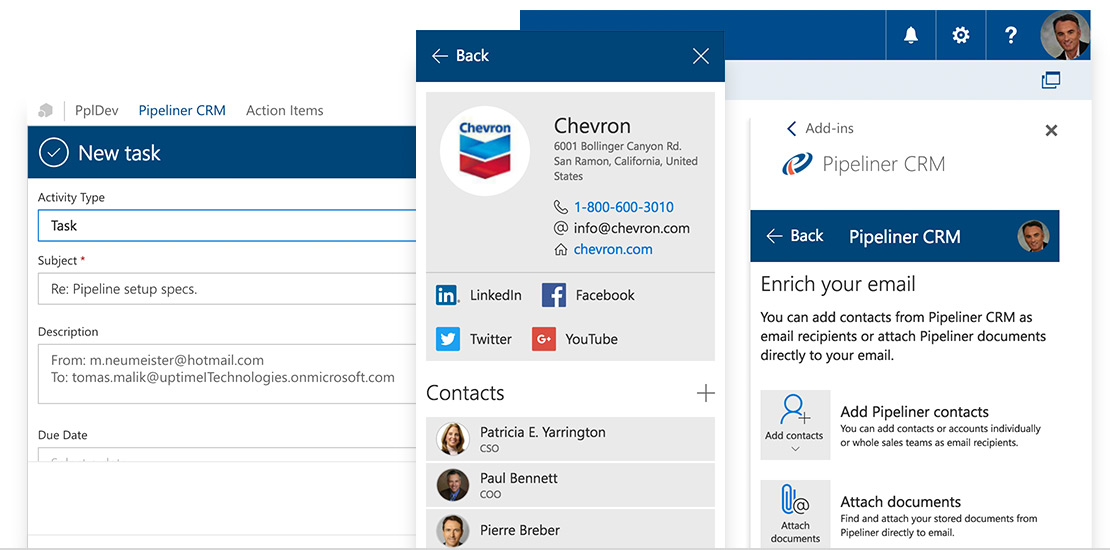Click Attach documents heading text
The image size is (1110, 550).
click(x=900, y=502)
